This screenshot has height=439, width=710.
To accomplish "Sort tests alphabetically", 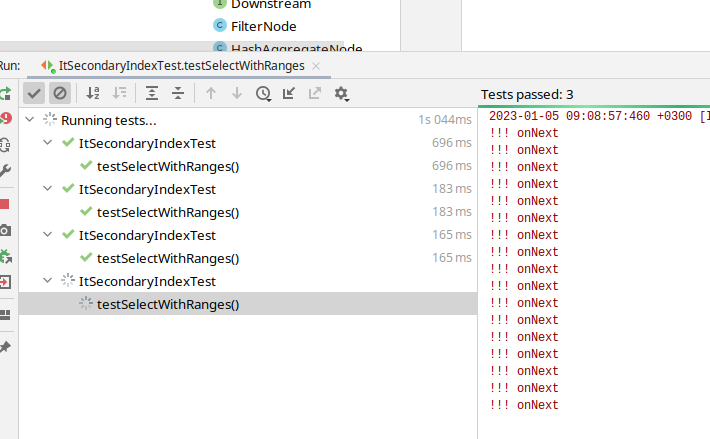I will (x=93, y=93).
